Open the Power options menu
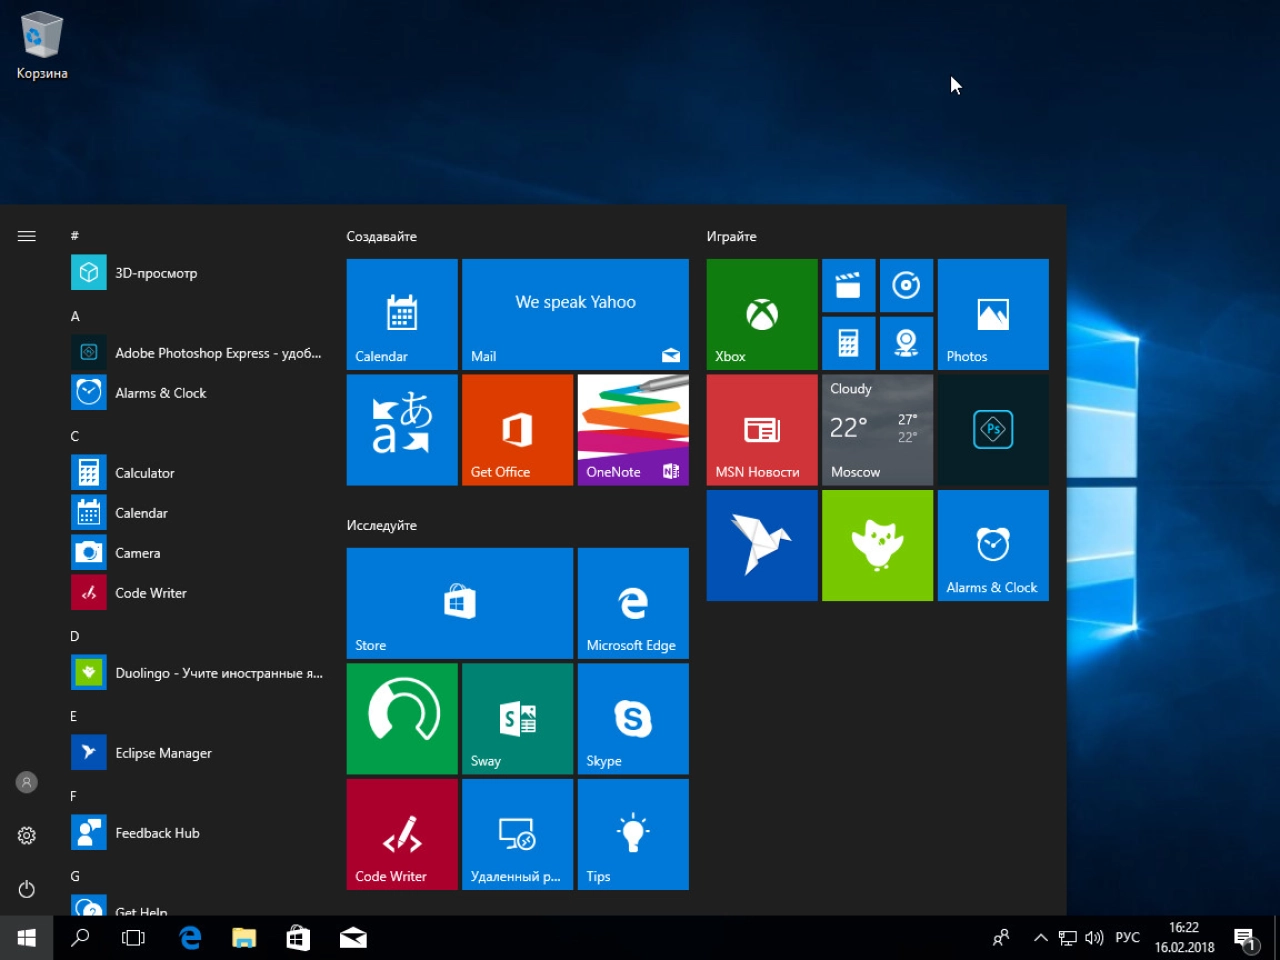 point(27,889)
